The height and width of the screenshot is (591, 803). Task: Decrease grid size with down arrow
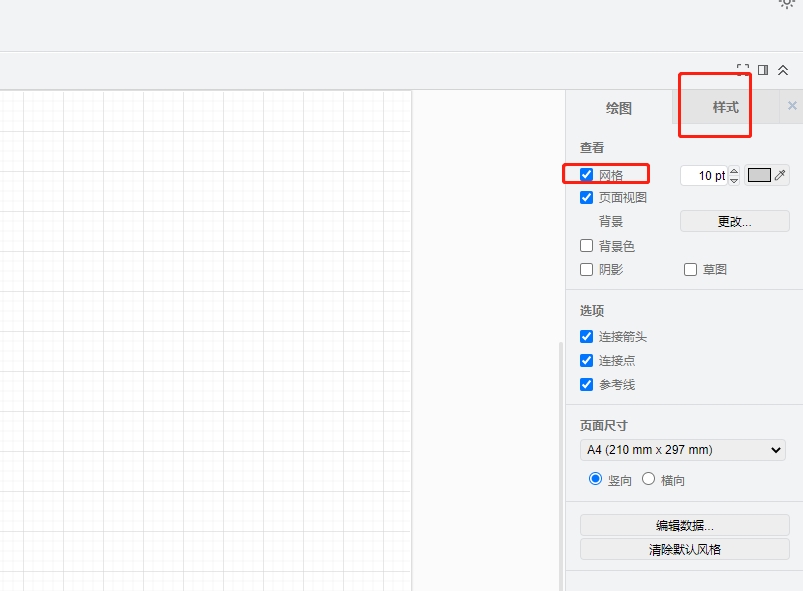point(734,180)
